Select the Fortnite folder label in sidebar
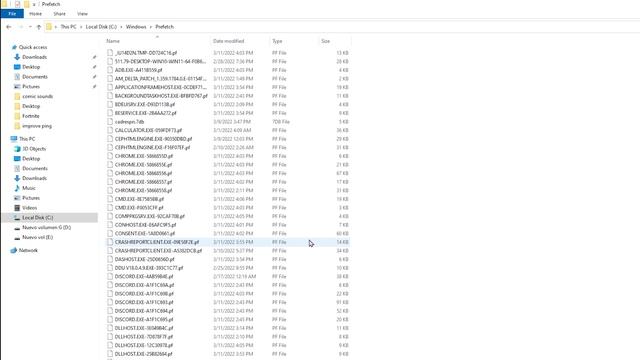Screen dimensions: 640x360 tap(31, 116)
